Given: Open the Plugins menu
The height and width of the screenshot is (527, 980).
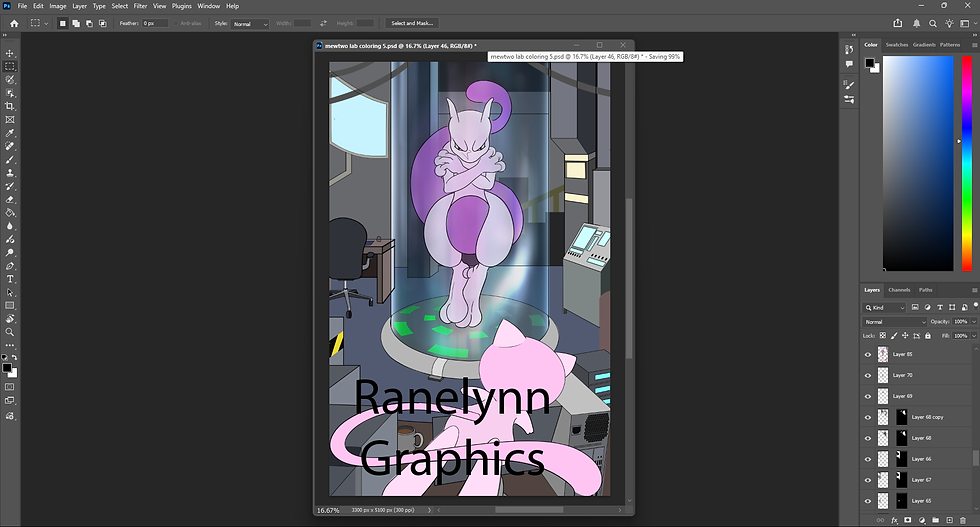Looking at the screenshot, I should coord(181,6).
